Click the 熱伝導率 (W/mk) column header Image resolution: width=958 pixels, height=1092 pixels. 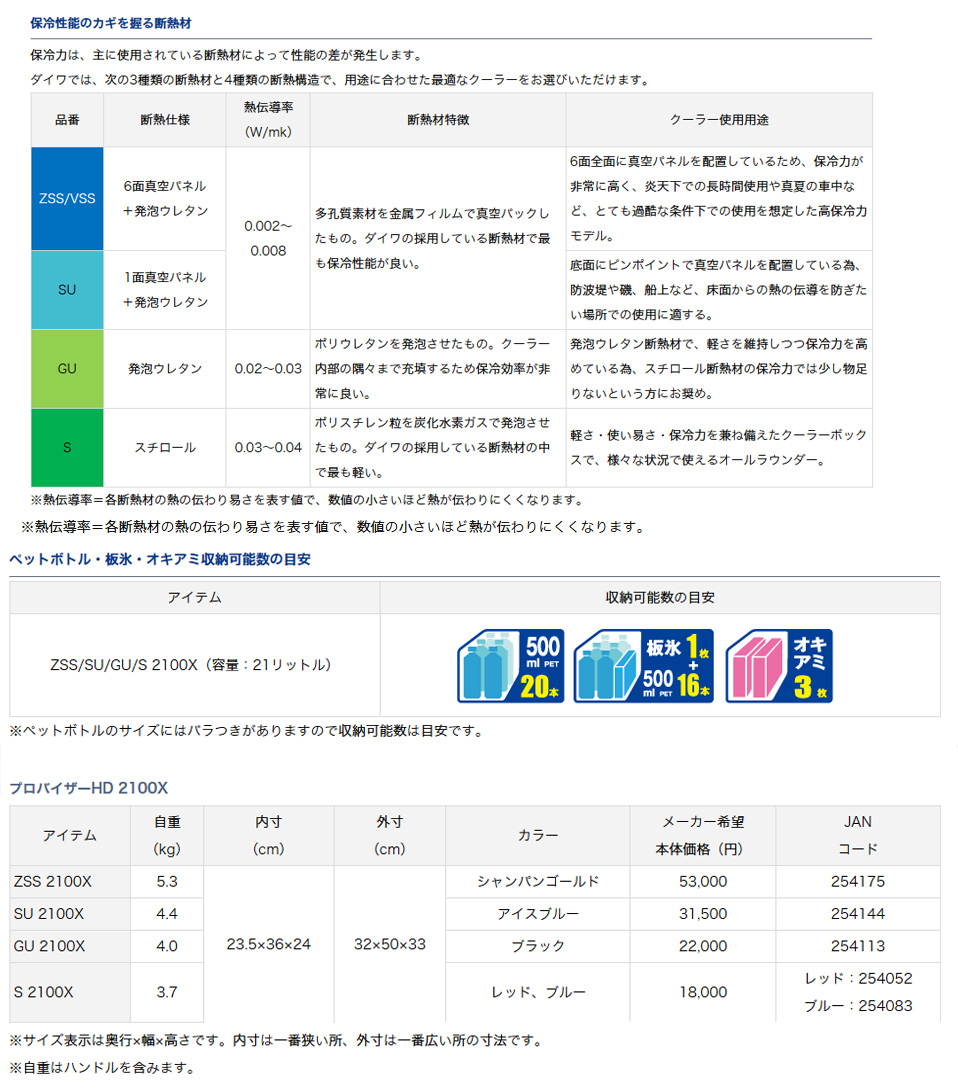[x=268, y=120]
